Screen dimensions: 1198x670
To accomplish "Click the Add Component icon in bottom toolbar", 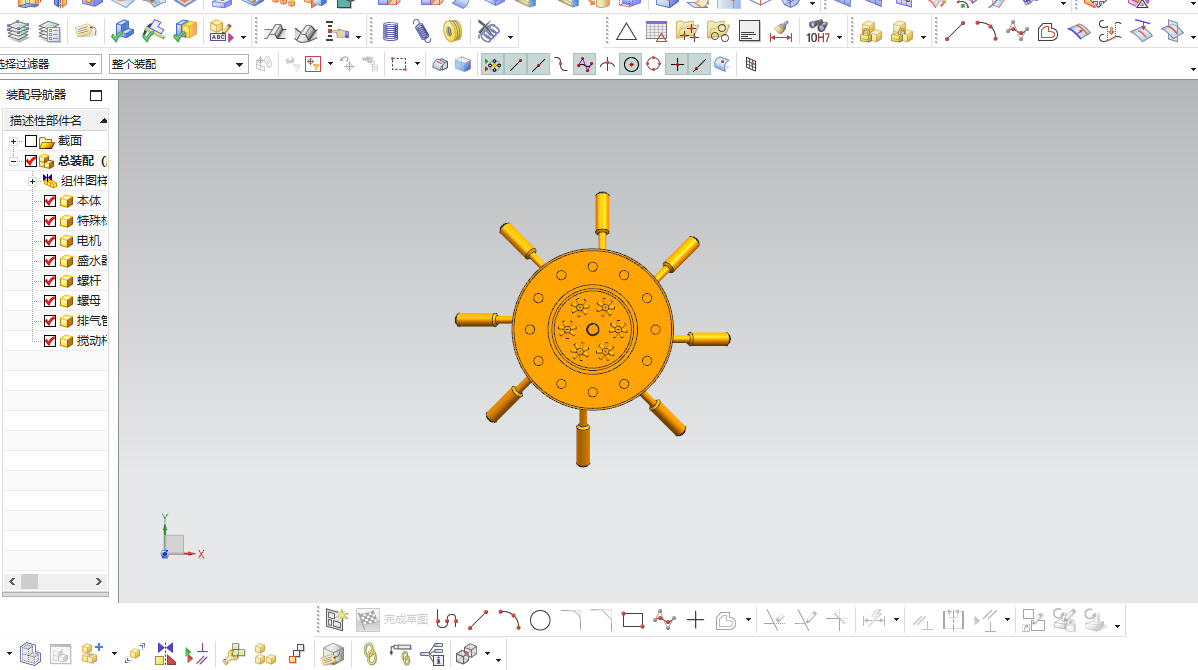I will click(92, 654).
